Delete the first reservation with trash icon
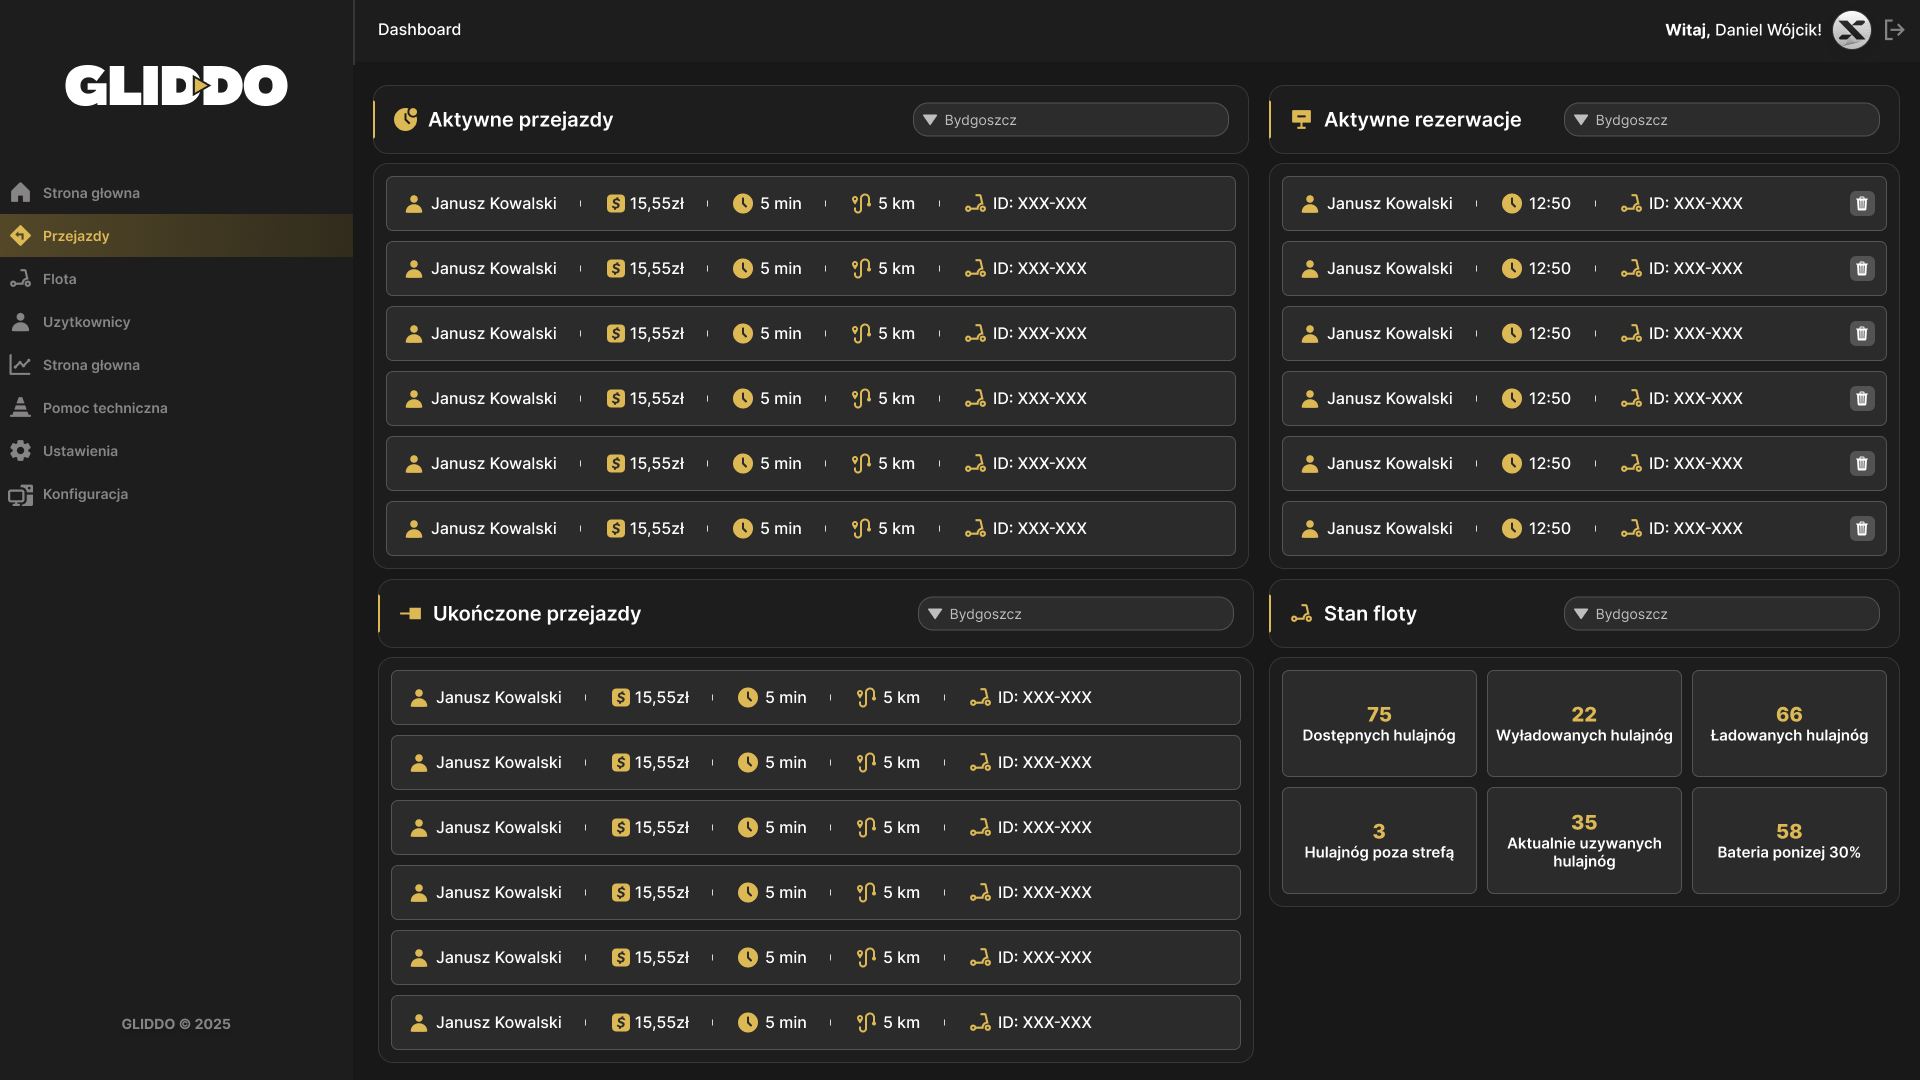1920x1080 pixels. tap(1861, 204)
